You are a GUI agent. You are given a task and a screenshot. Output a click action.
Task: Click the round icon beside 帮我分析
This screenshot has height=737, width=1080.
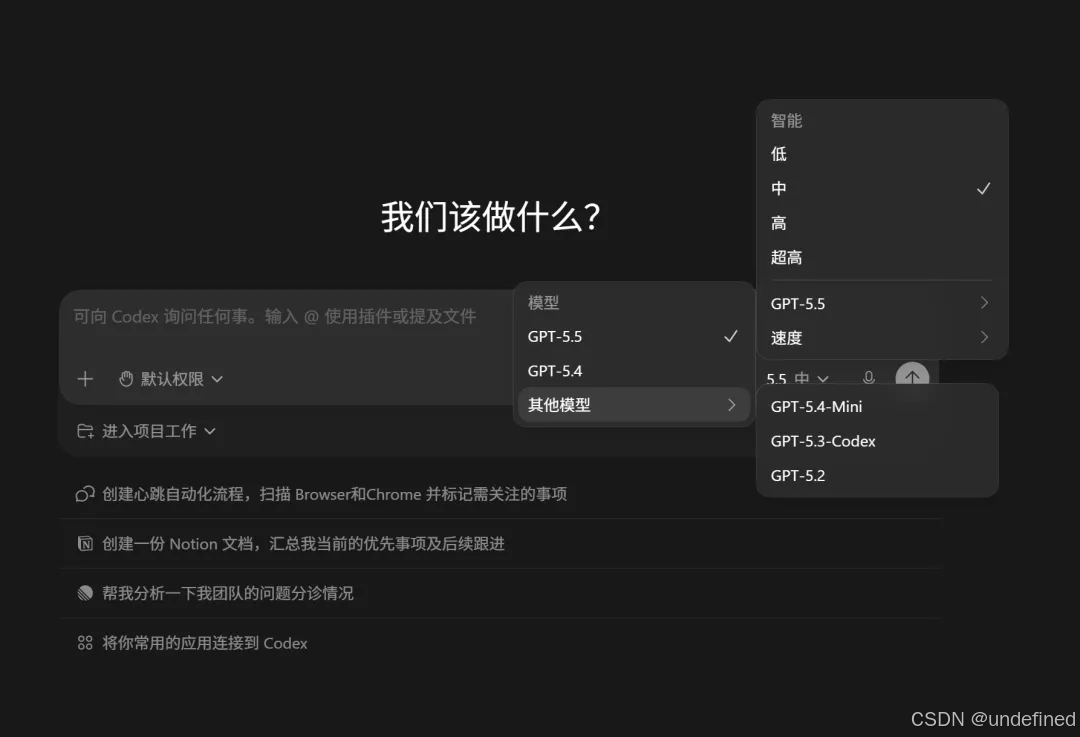[x=85, y=593]
